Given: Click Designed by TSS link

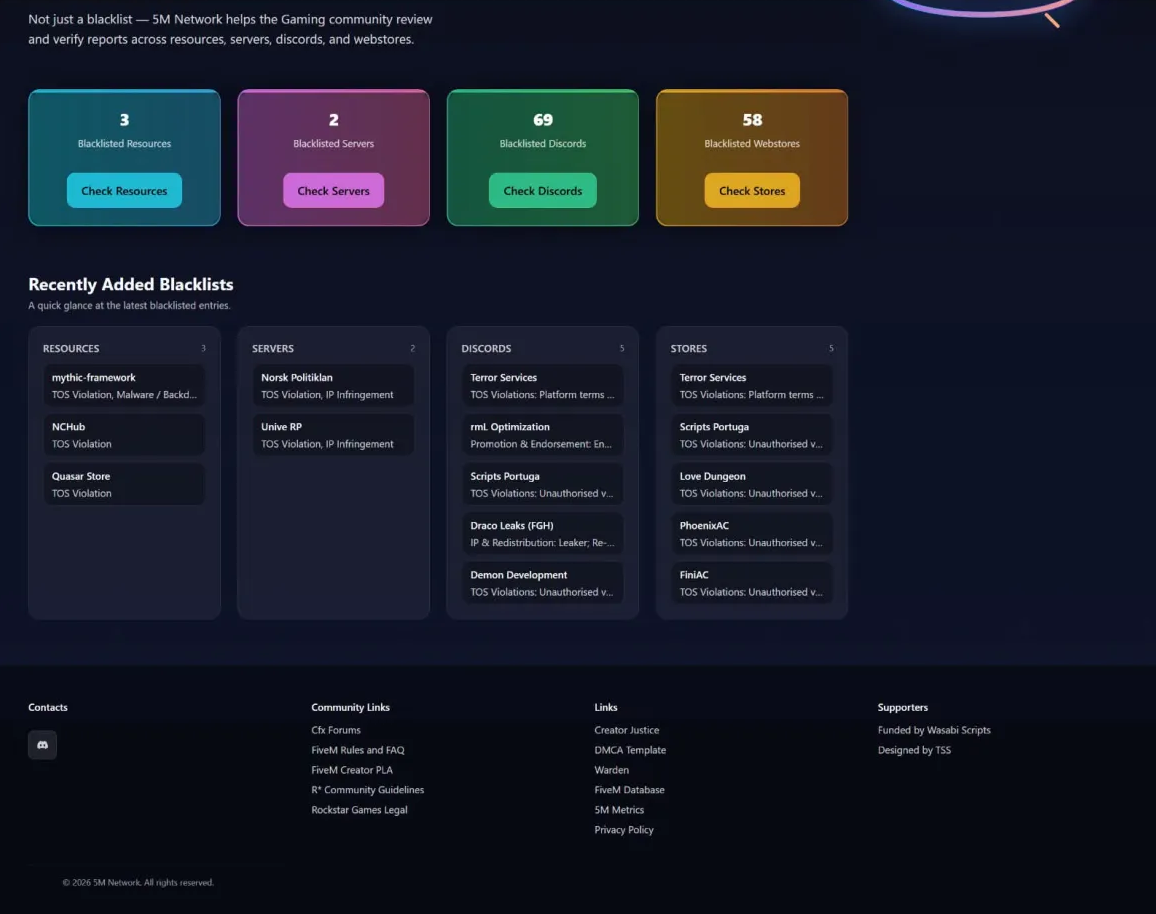Looking at the screenshot, I should [x=913, y=750].
